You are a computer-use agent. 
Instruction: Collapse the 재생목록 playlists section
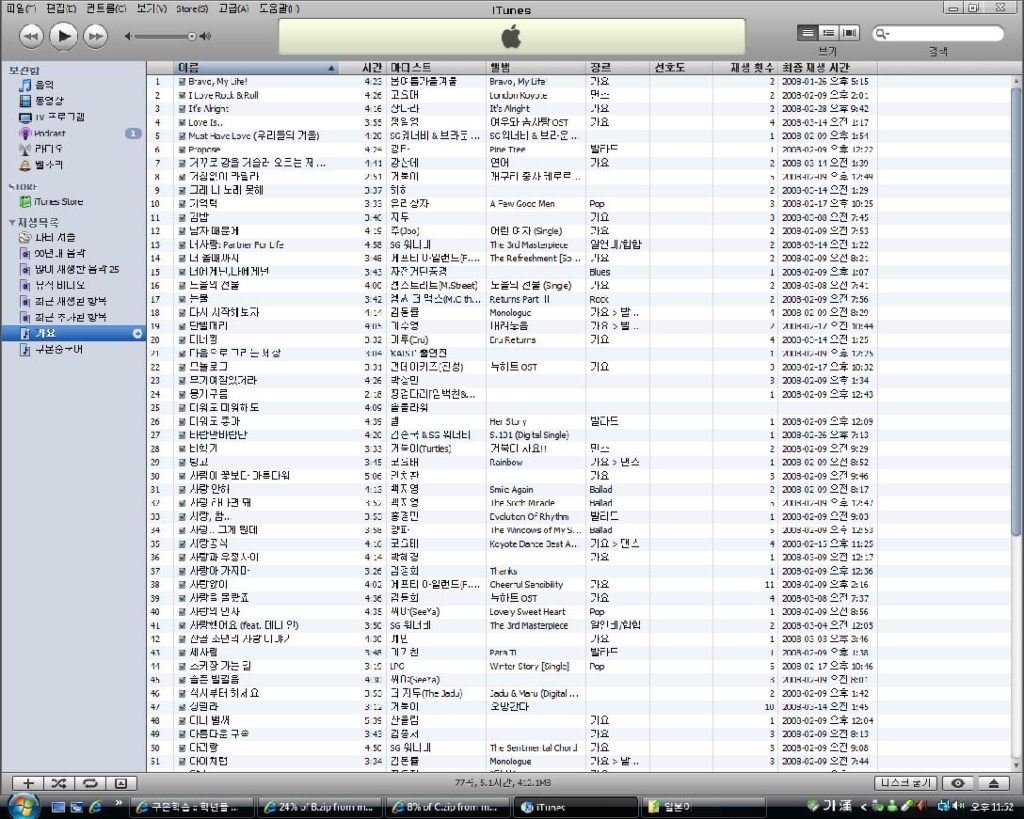[x=12, y=223]
